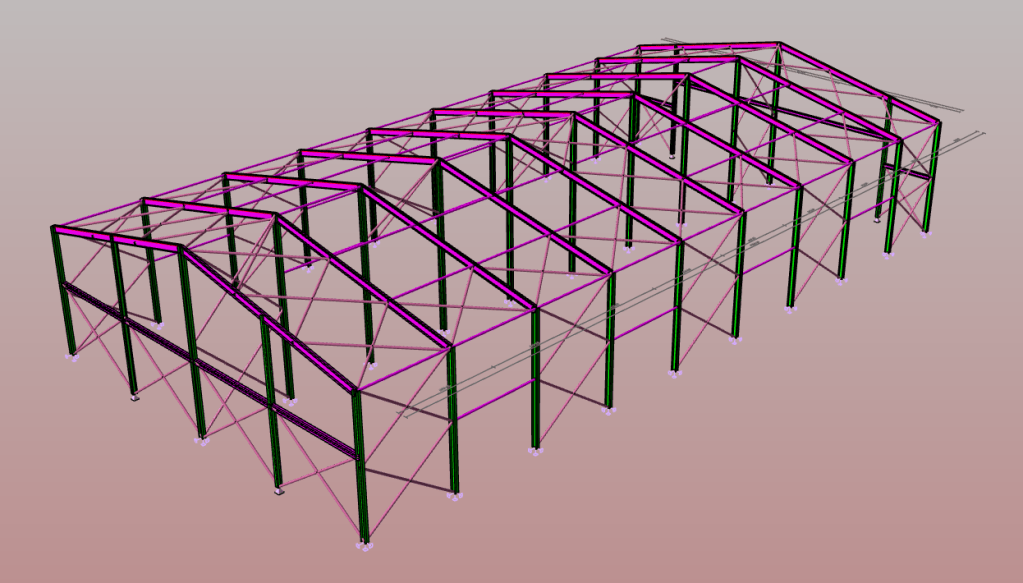Screen dimensions: 1023x583
Task: Click the leftmost column of the near gable
Action: pyautogui.click(x=62, y=290)
